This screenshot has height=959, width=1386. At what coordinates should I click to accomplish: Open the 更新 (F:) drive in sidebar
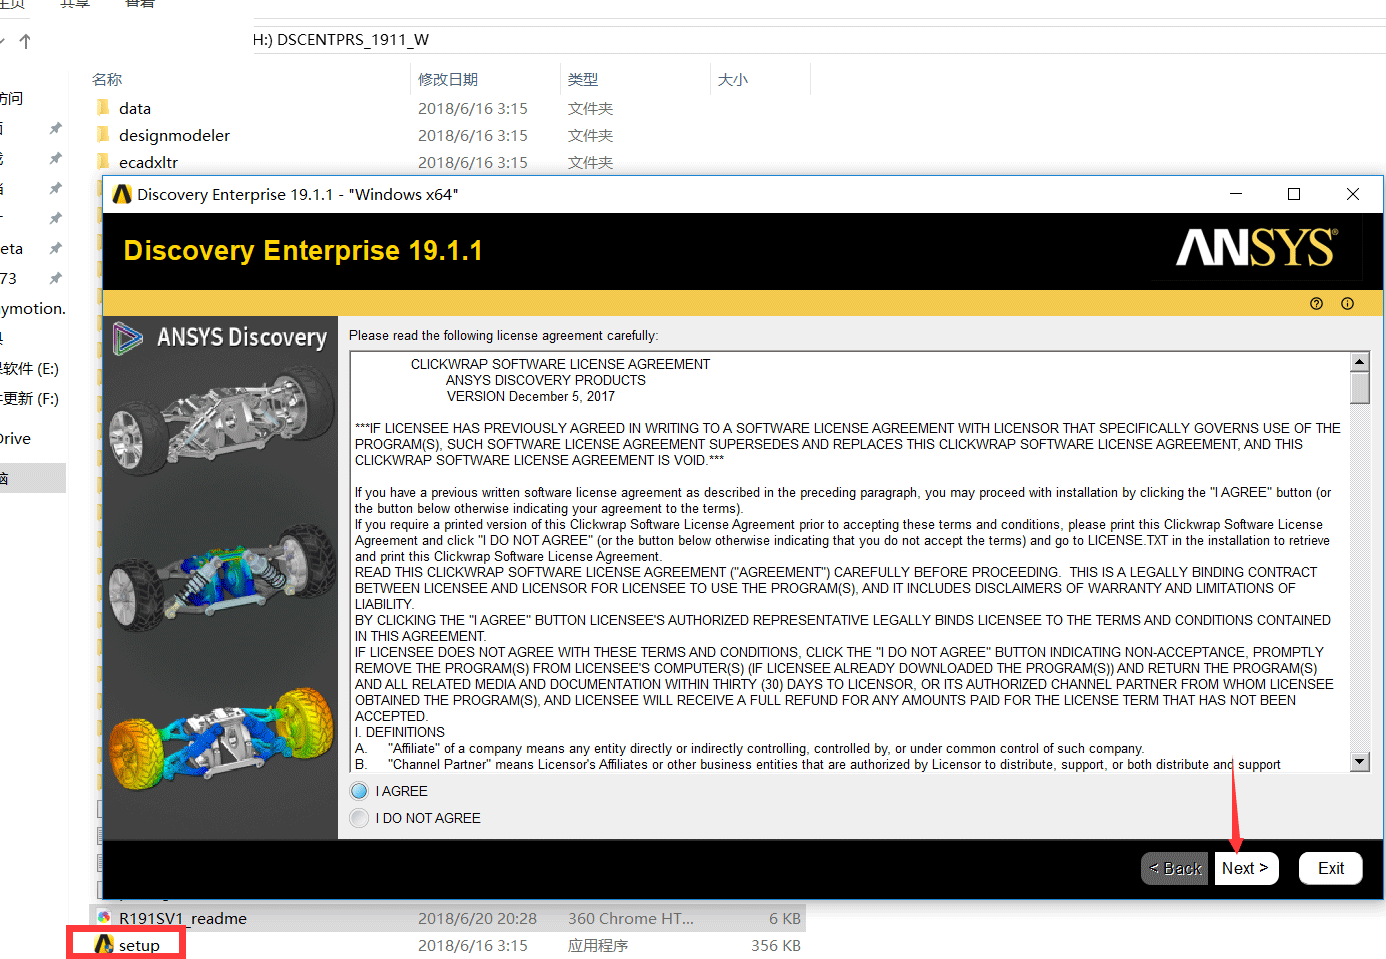pos(29,398)
